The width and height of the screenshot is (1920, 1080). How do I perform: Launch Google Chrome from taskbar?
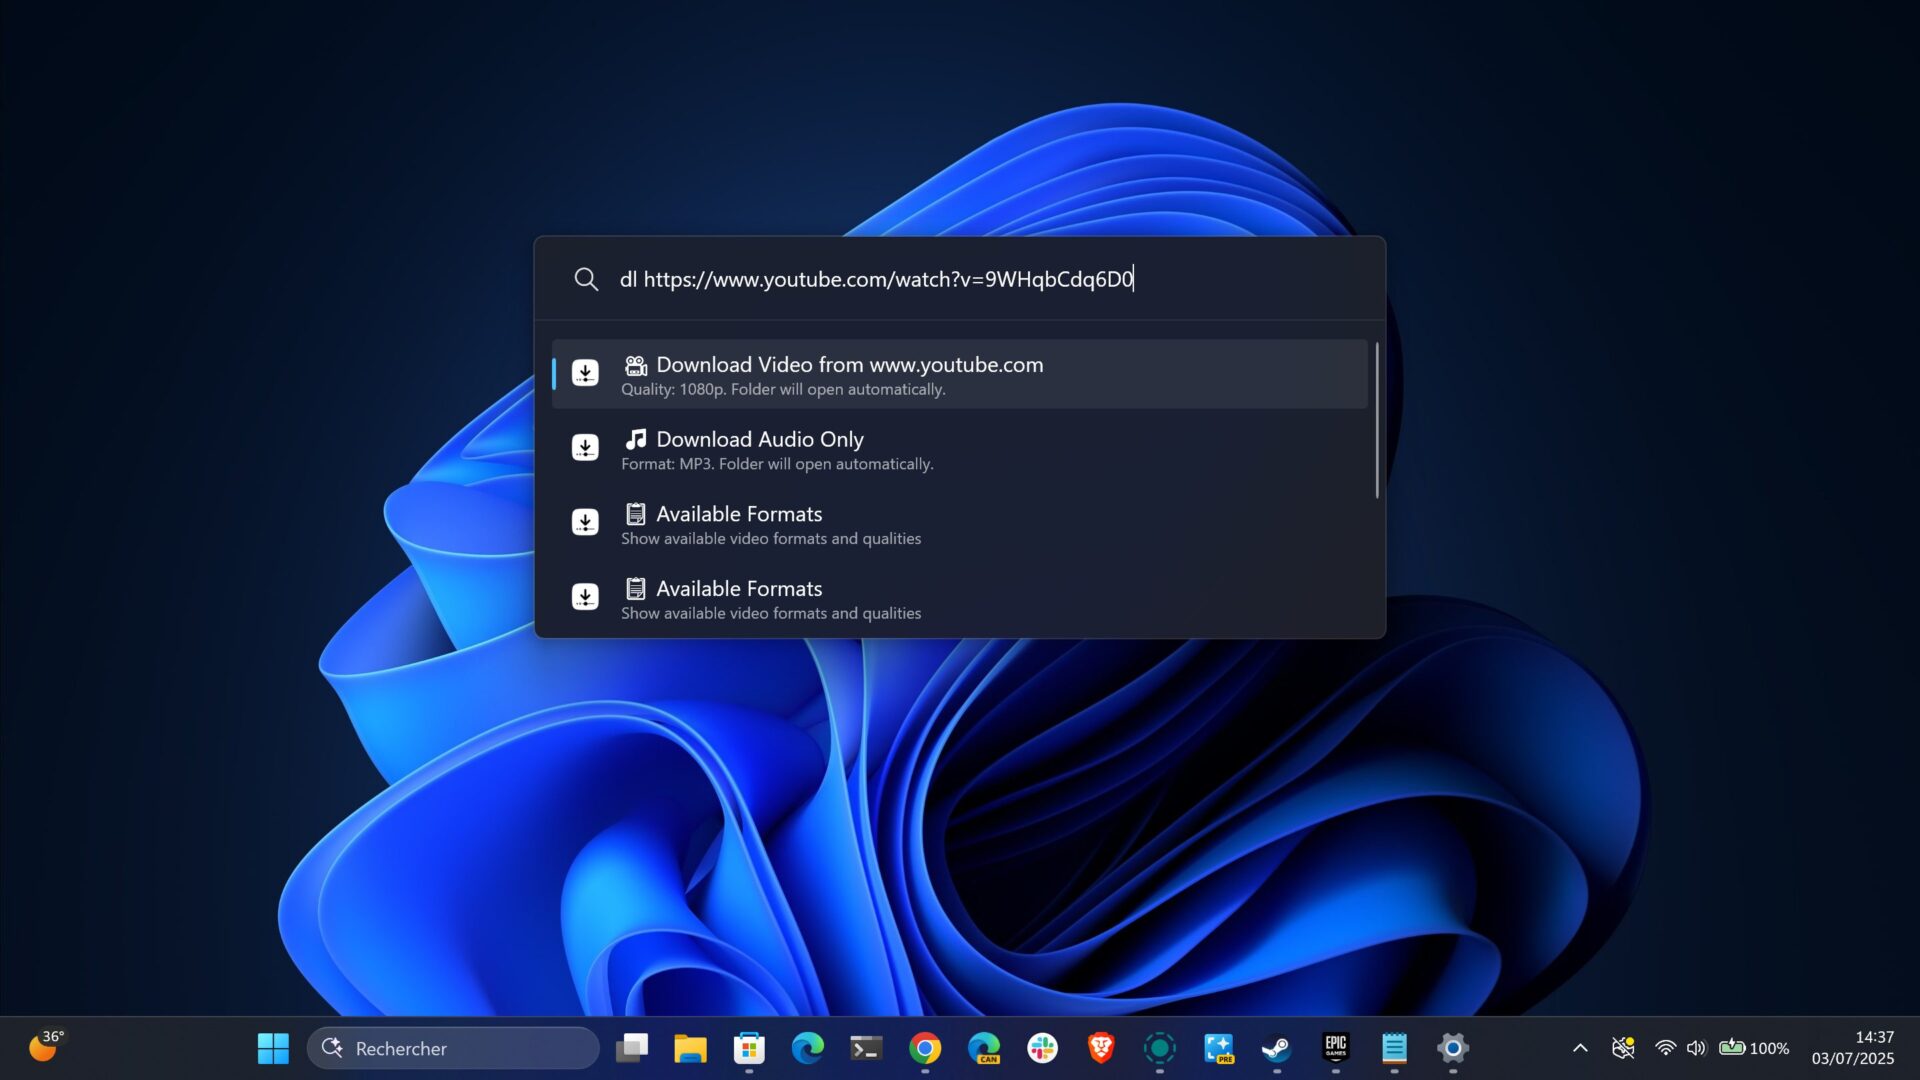[925, 1048]
